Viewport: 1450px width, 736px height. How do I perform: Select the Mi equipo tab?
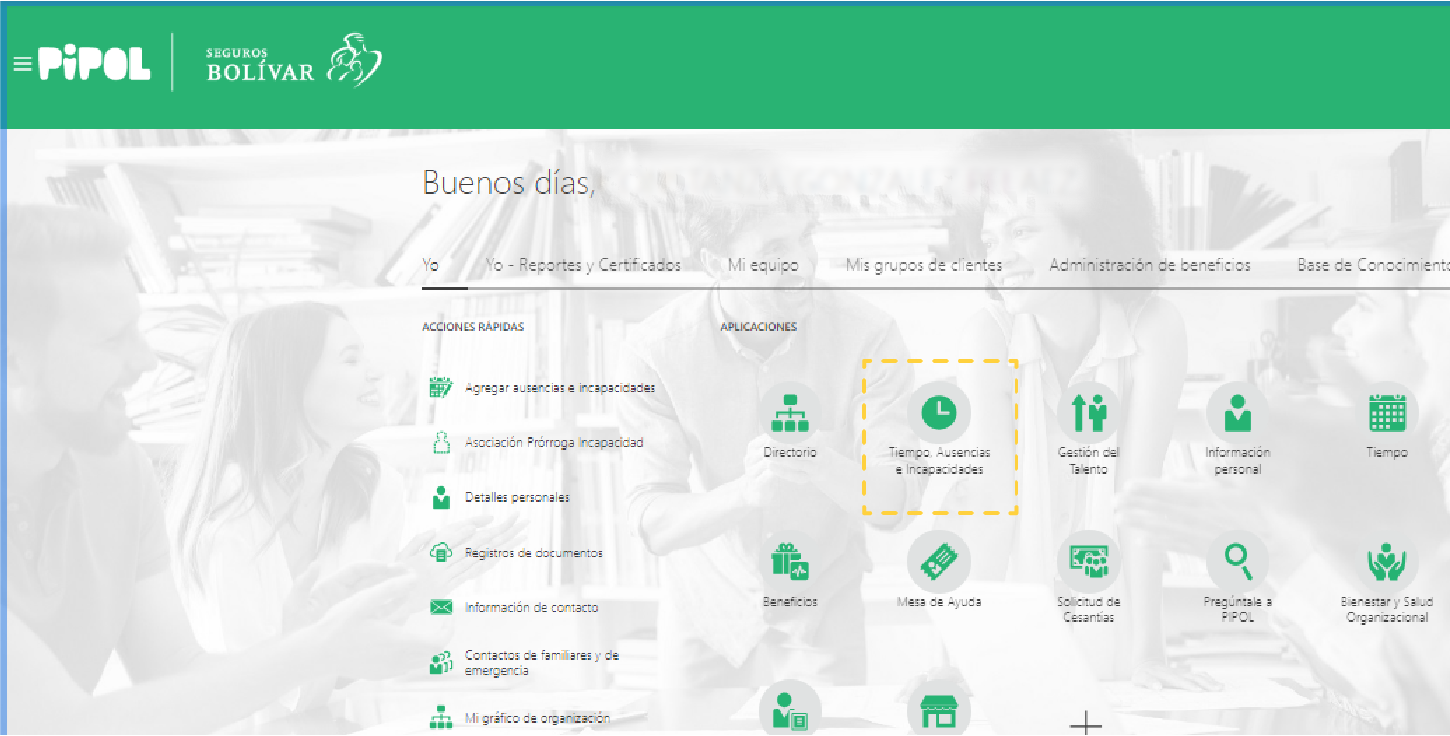(x=763, y=265)
